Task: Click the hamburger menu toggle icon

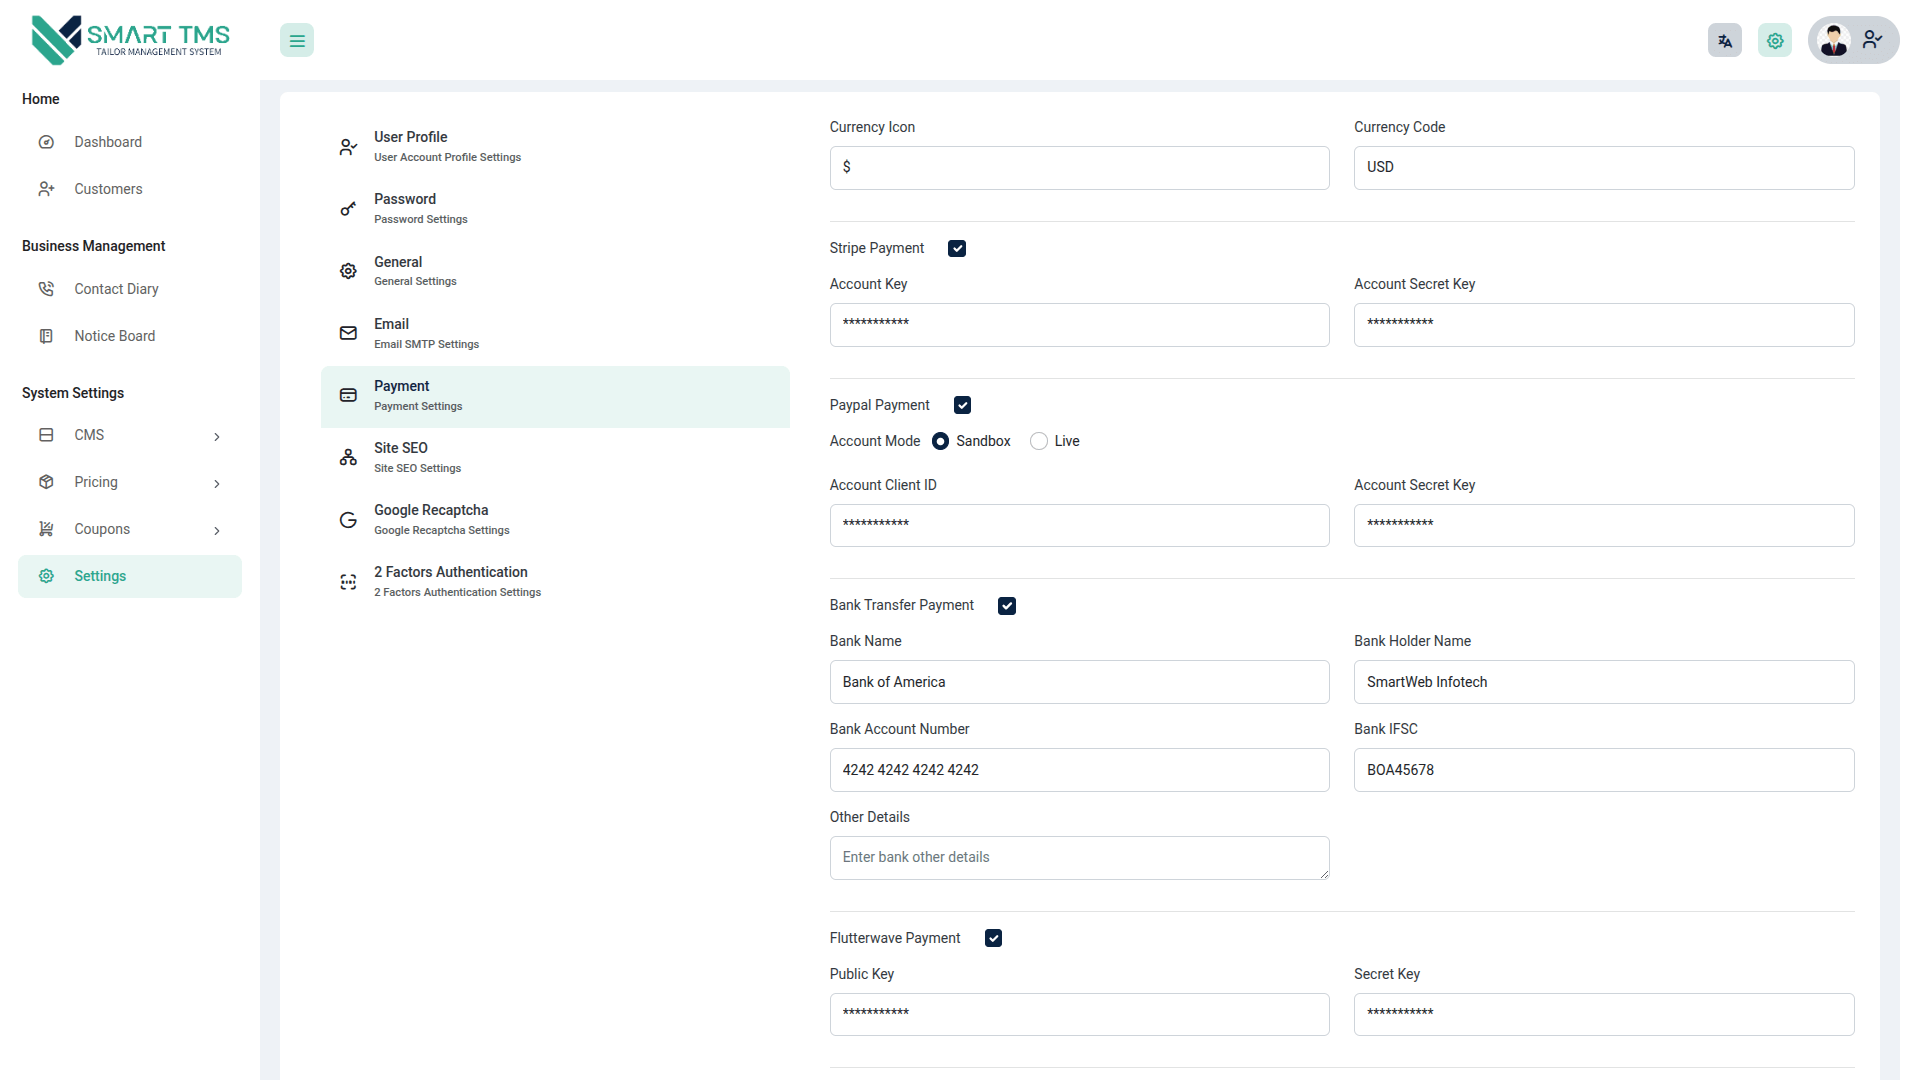Action: 297,41
